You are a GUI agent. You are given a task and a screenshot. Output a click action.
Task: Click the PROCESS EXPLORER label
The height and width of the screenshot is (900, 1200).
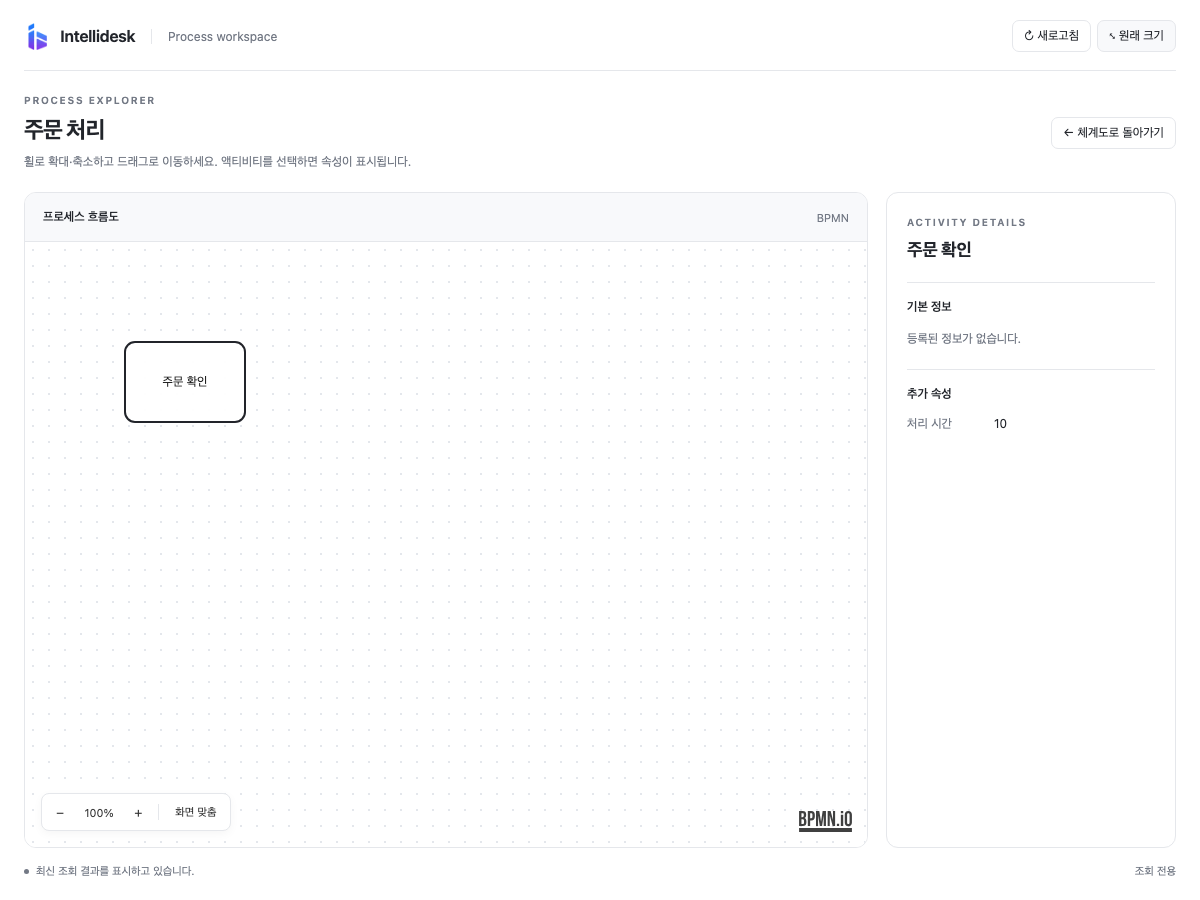90,101
